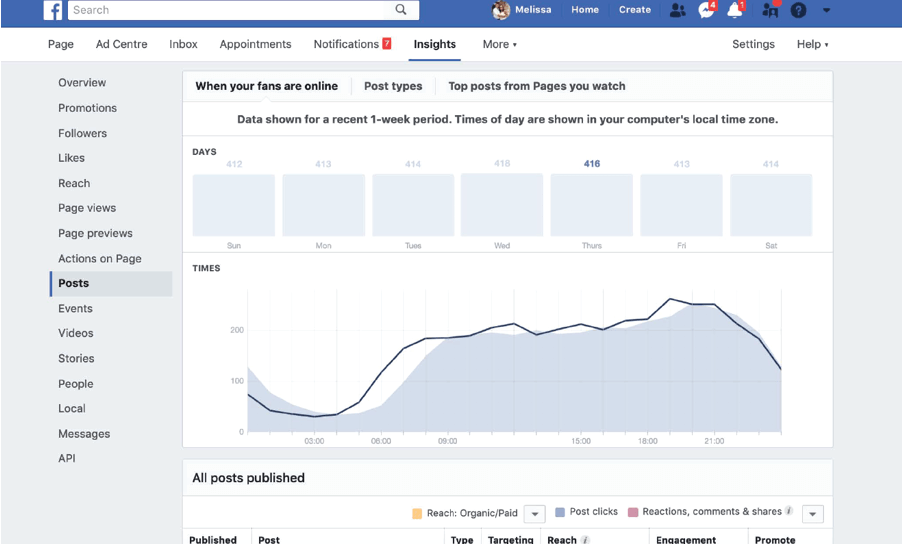Screen dimensions: 902x545
Task: Click the Create button in top bar
Action: [x=634, y=10]
